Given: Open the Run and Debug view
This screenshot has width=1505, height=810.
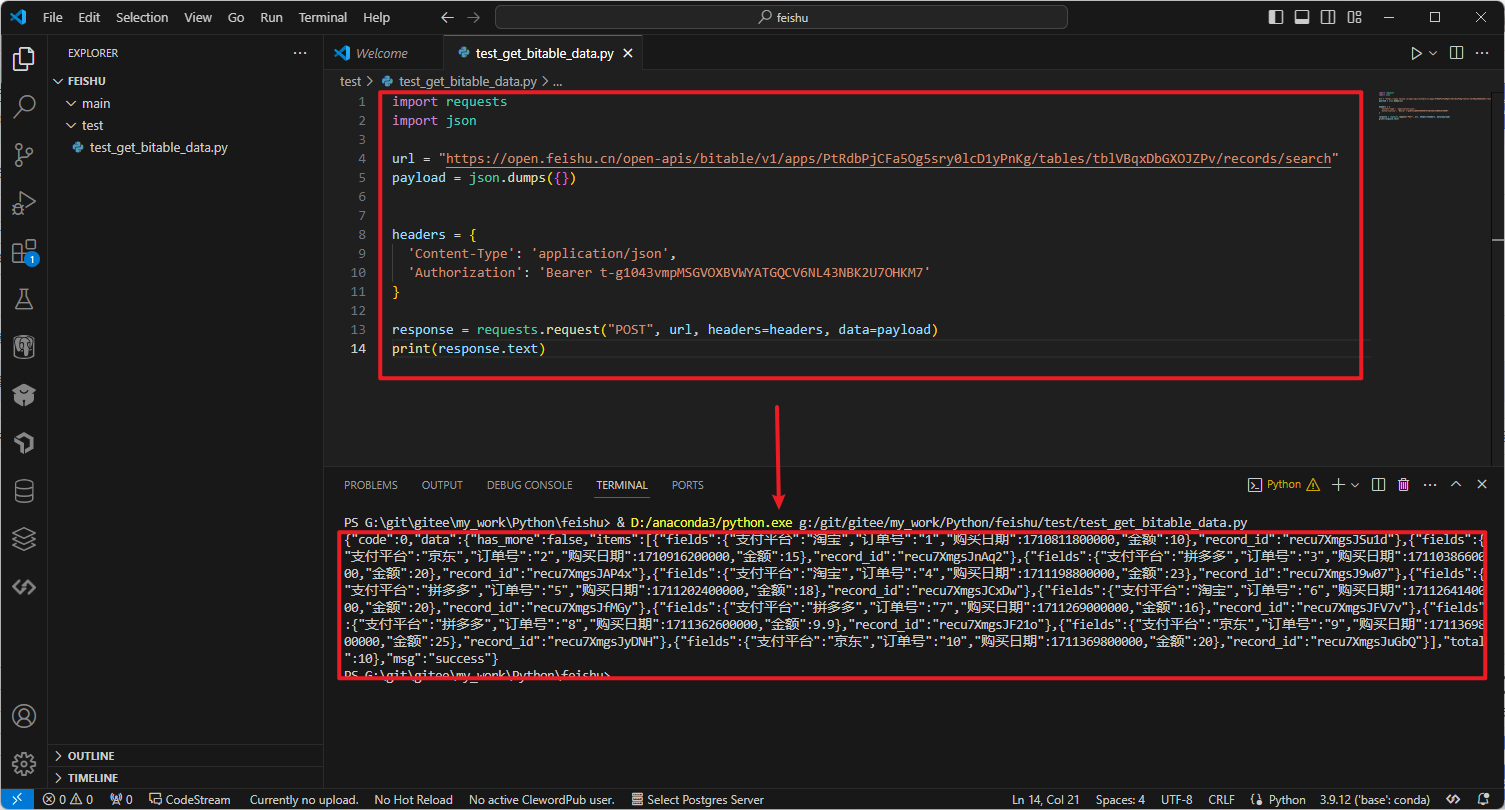Looking at the screenshot, I should (x=24, y=203).
